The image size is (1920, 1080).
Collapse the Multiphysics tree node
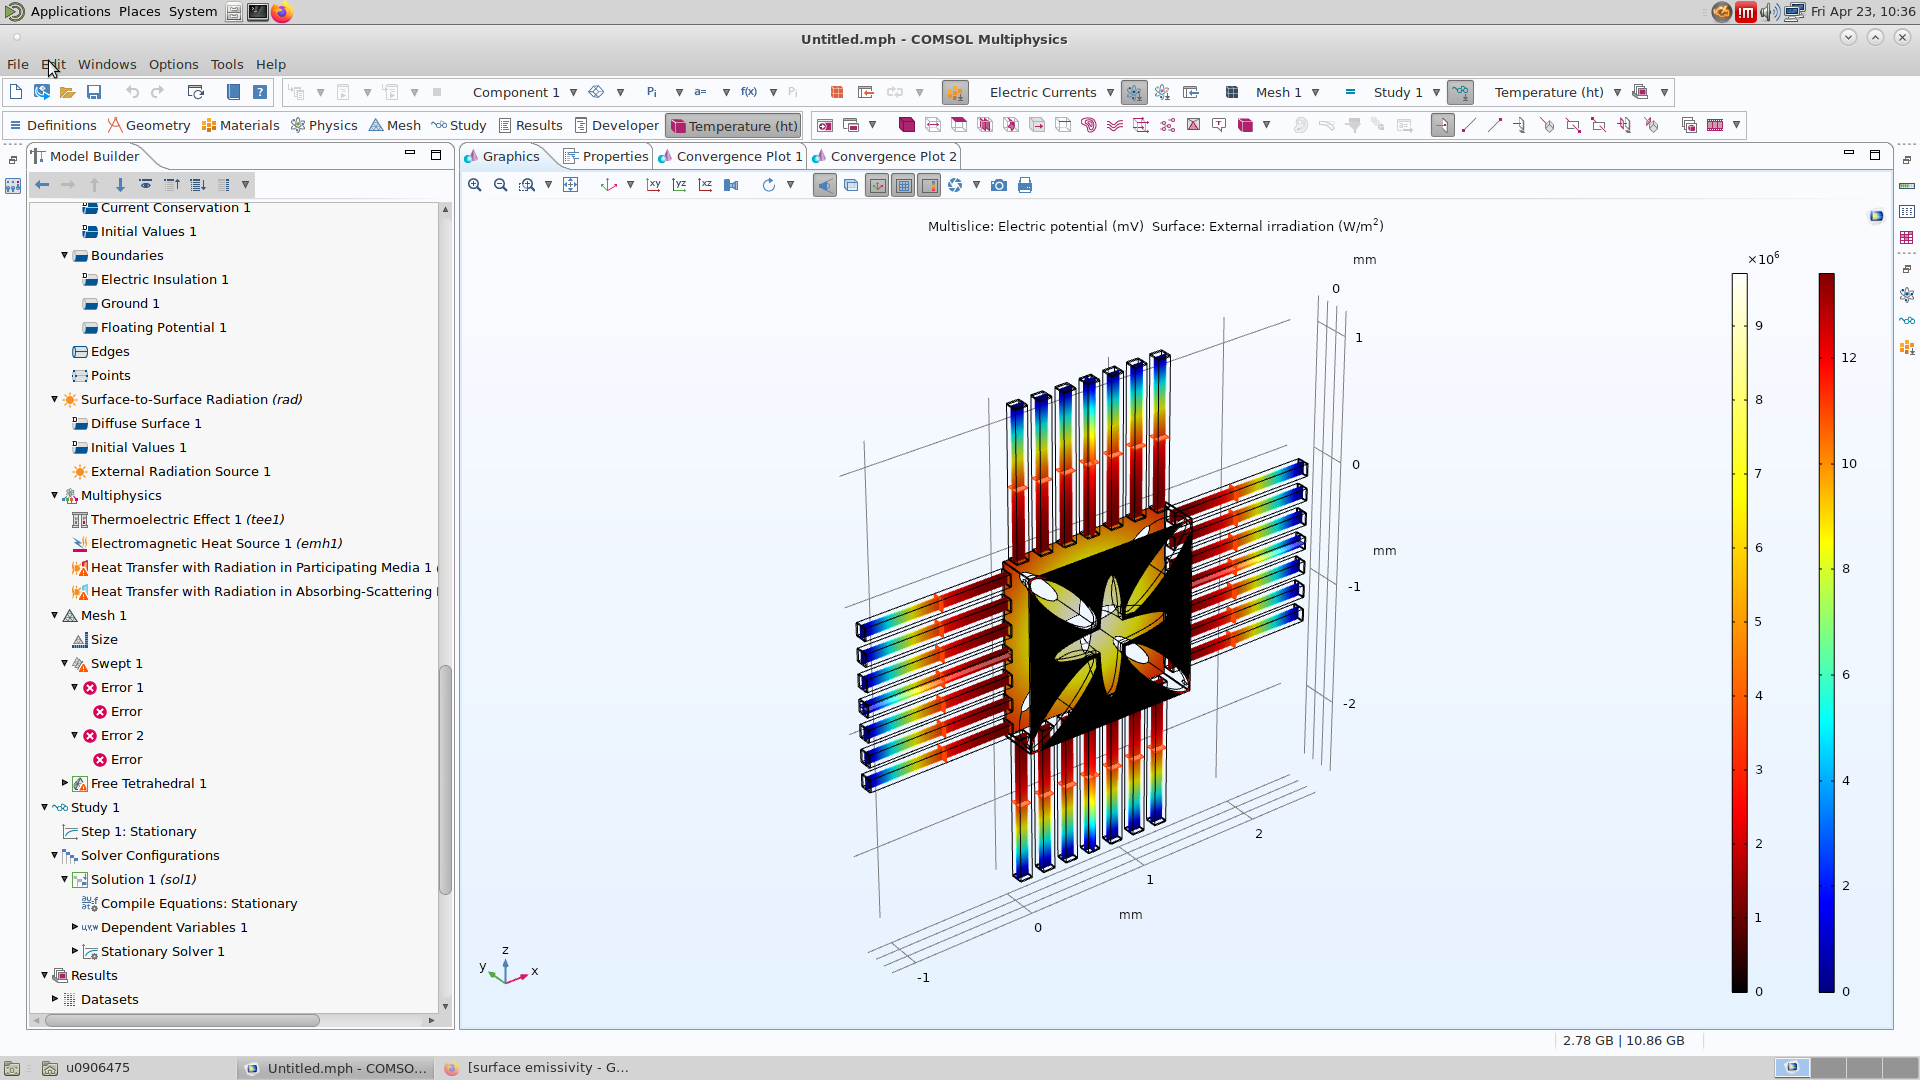[x=54, y=495]
